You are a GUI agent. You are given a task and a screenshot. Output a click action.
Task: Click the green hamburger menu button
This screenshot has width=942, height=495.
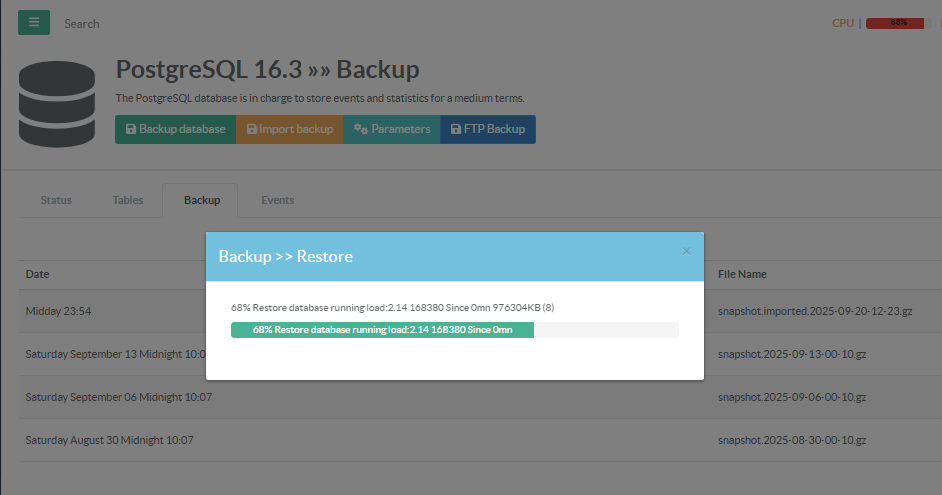(34, 22)
